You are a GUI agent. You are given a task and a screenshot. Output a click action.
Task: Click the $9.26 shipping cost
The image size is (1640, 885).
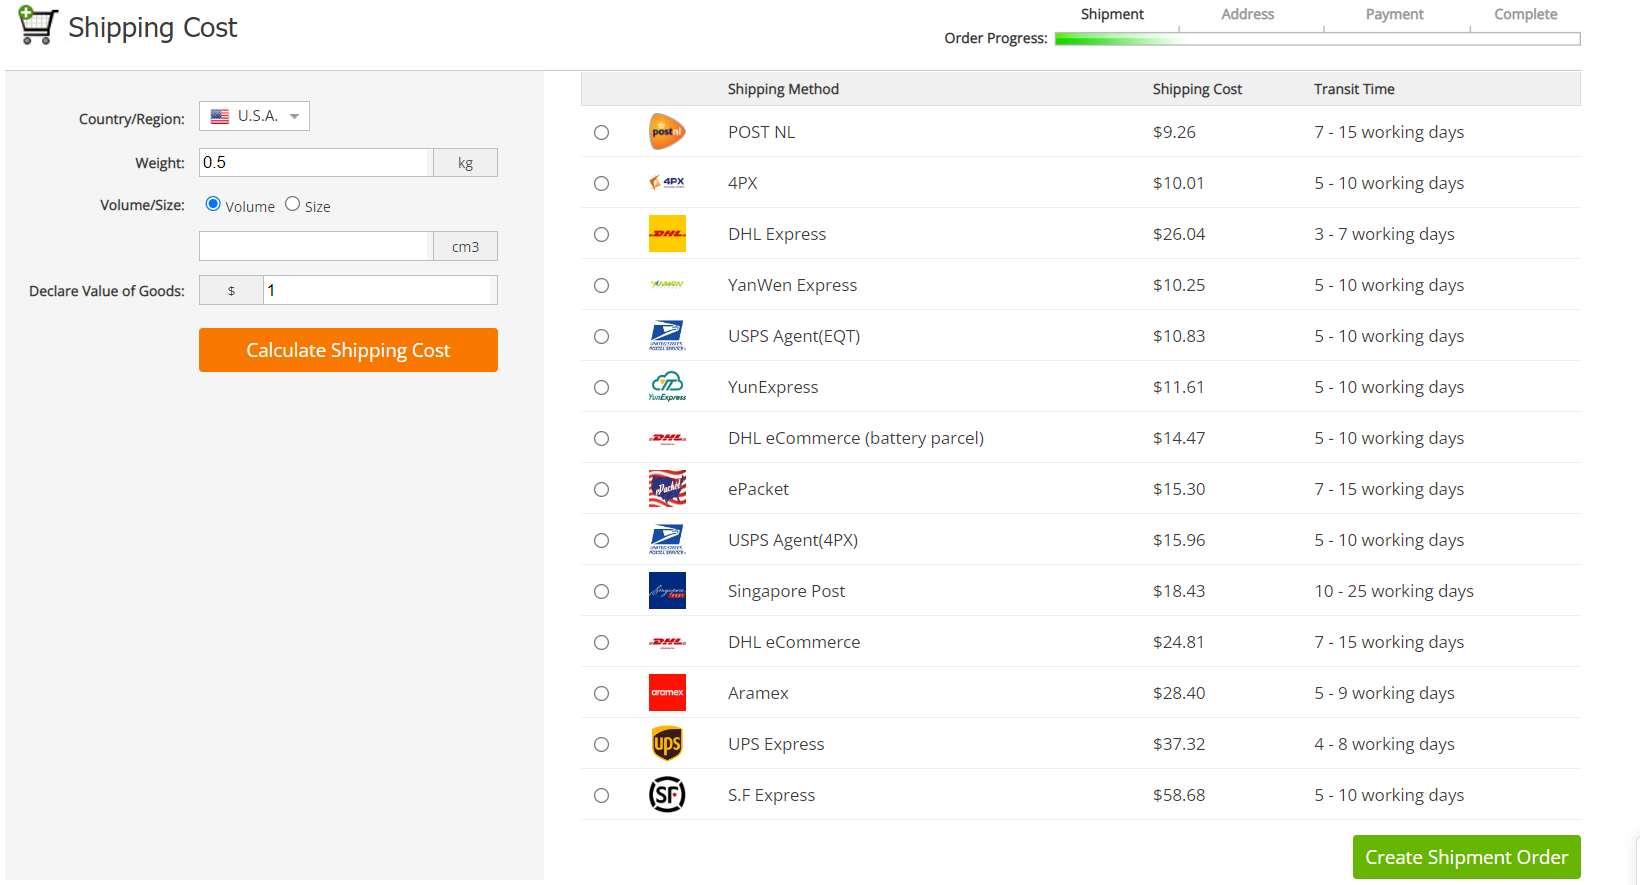(x=1174, y=132)
